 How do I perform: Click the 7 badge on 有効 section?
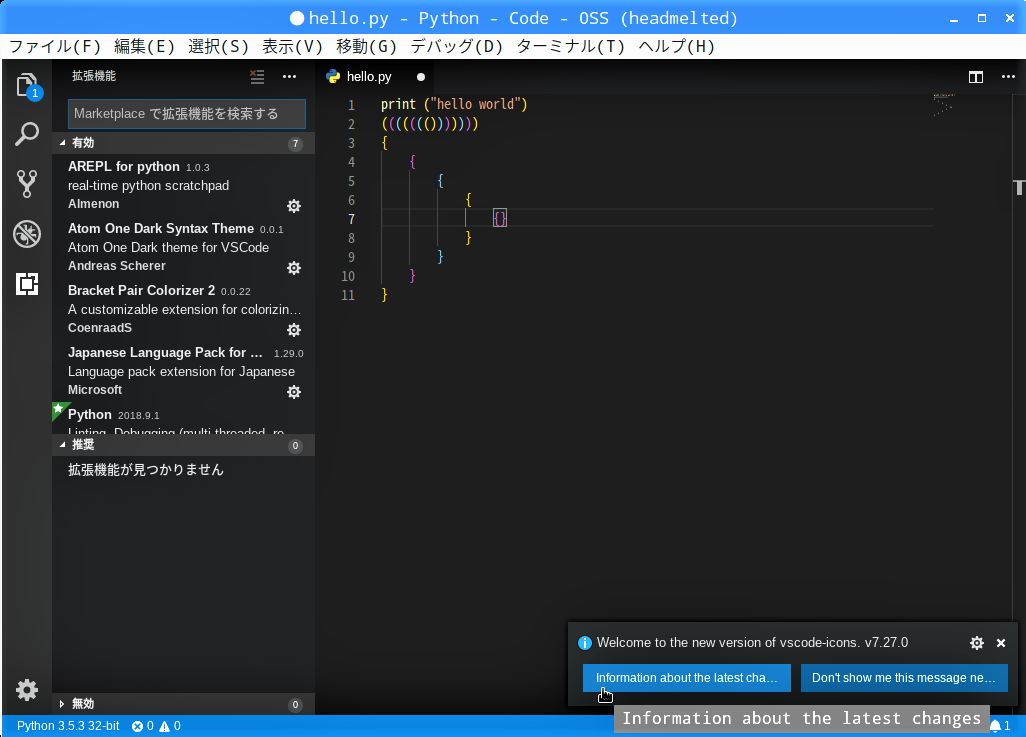point(296,143)
